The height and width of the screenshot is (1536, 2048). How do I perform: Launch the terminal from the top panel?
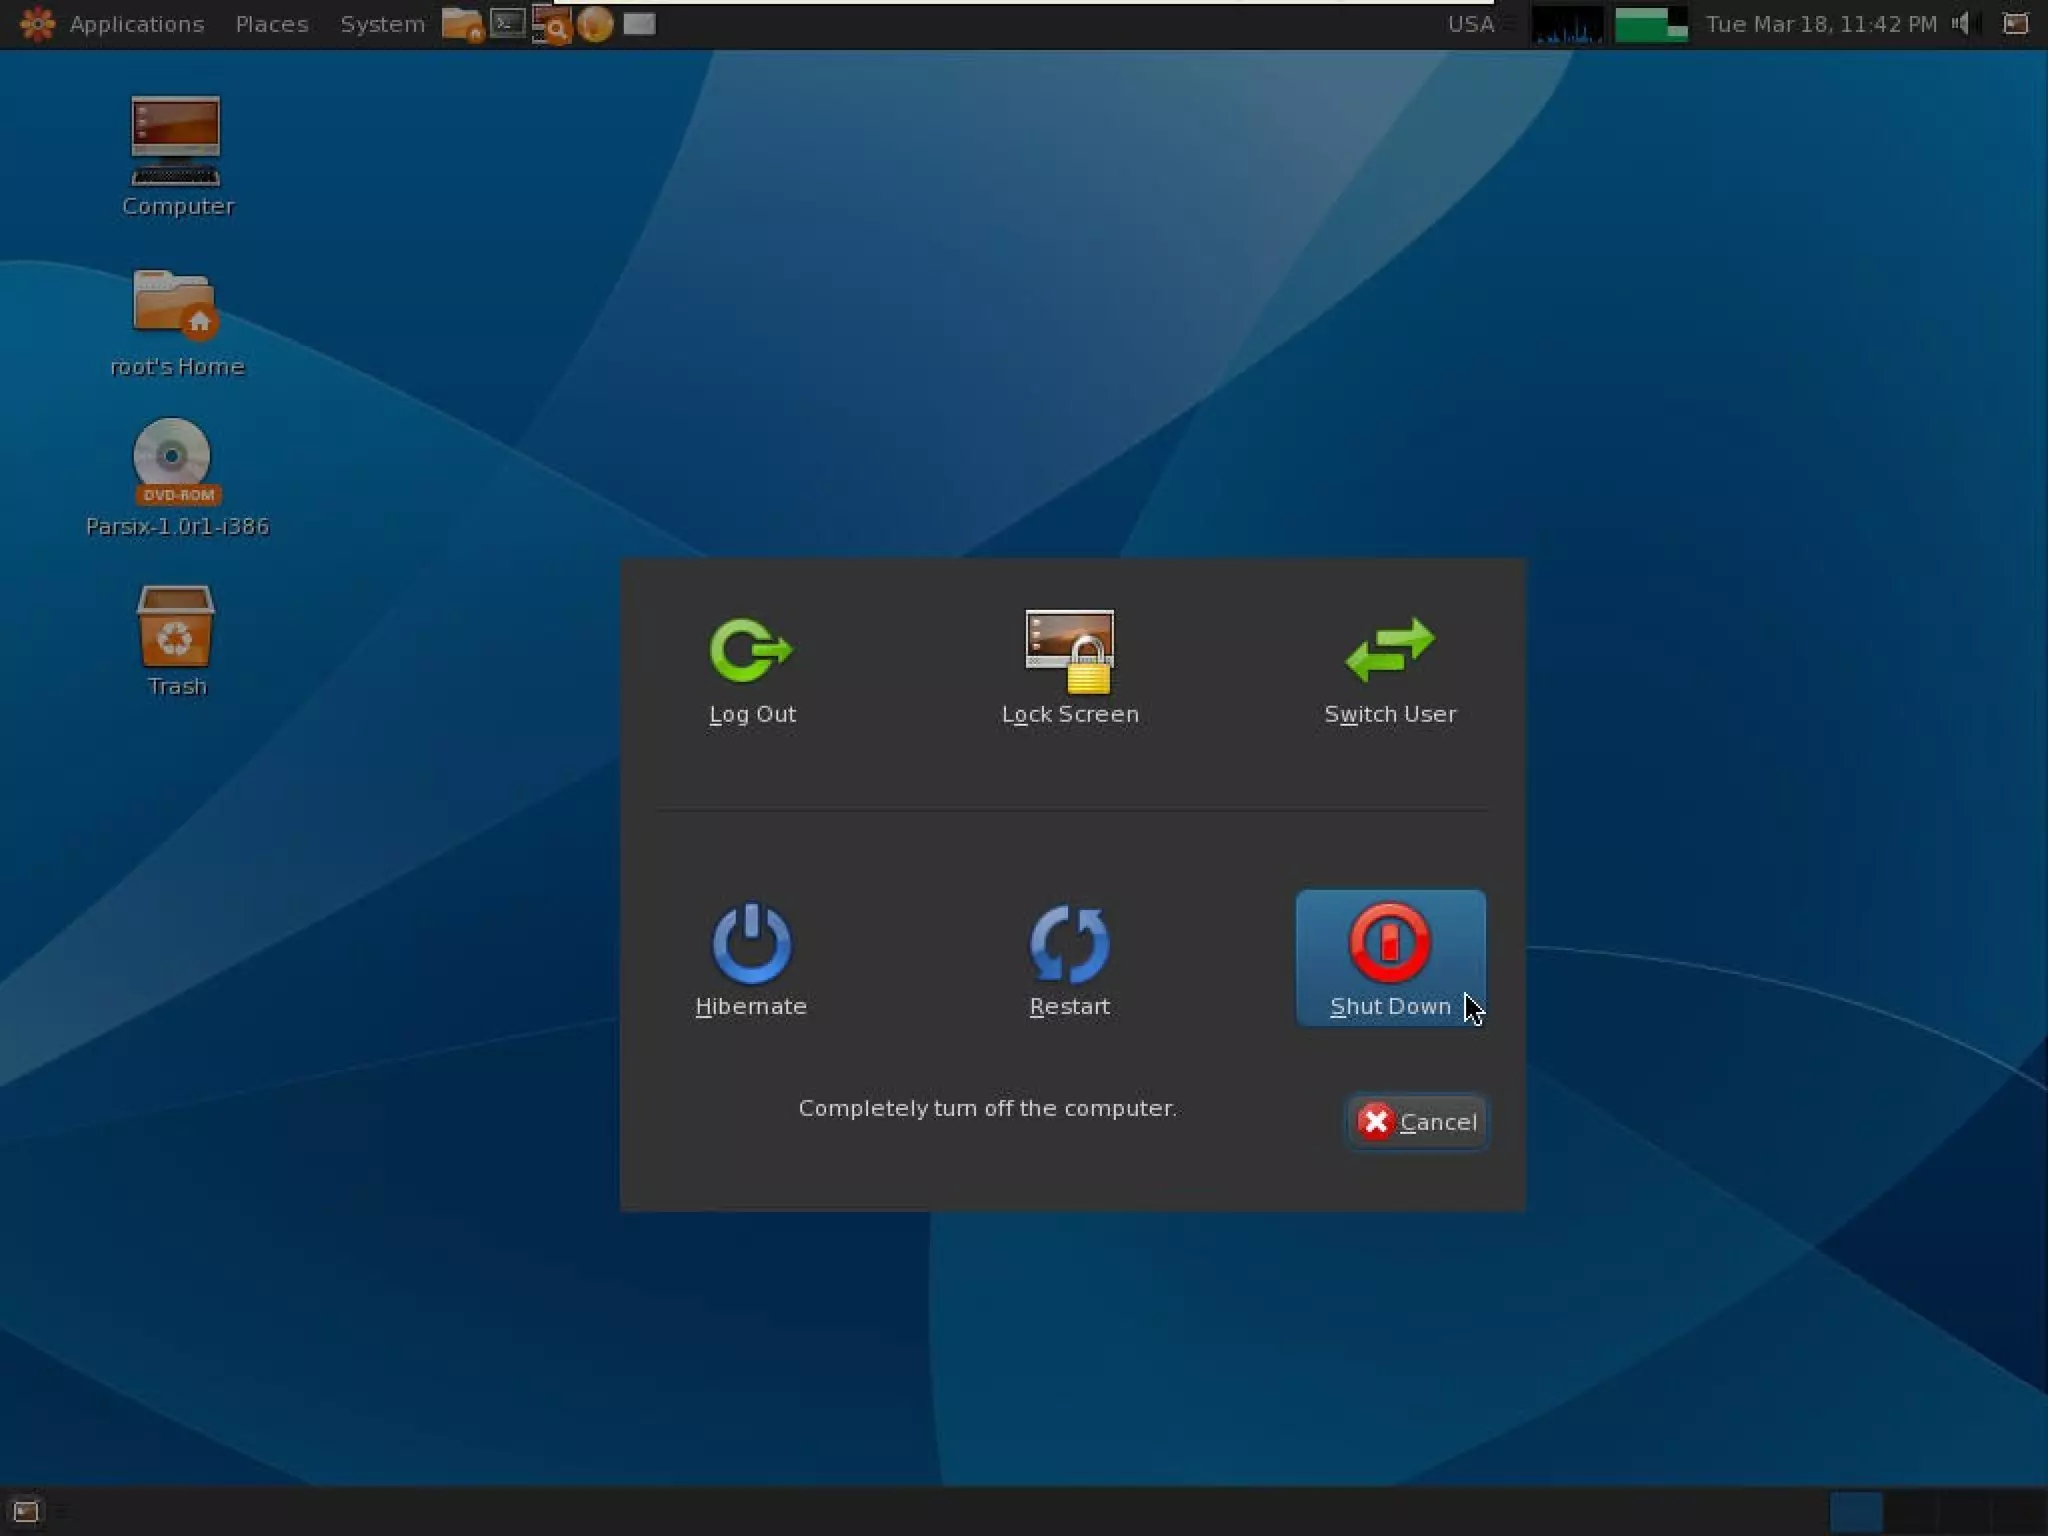[508, 23]
